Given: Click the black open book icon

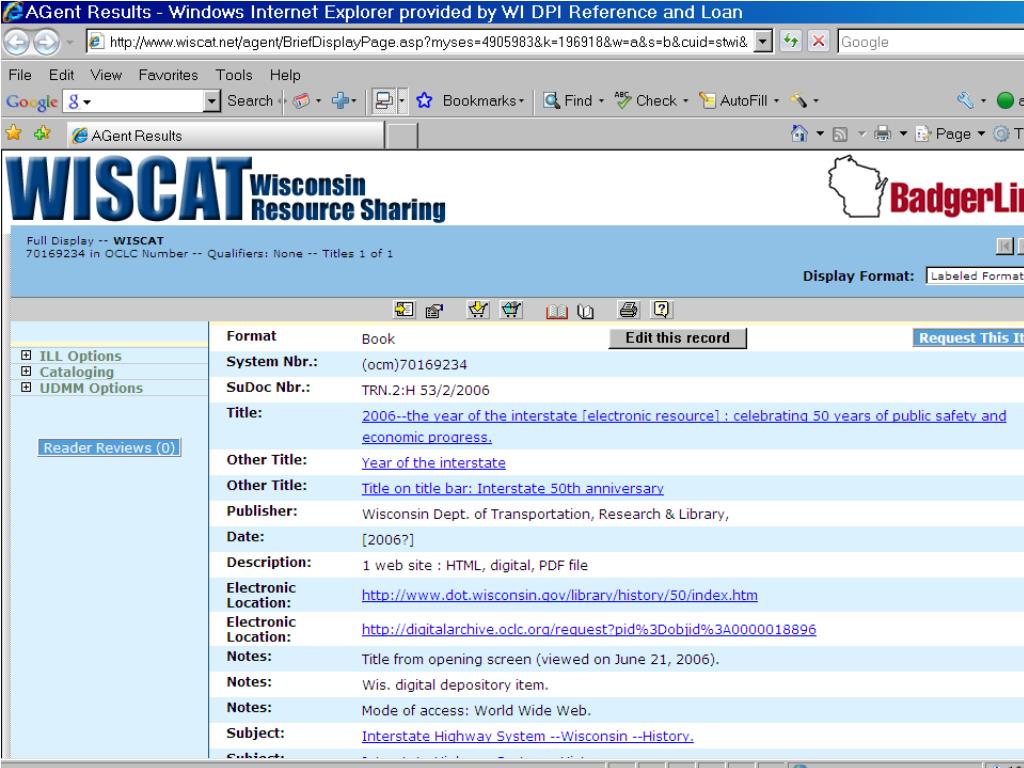Looking at the screenshot, I should [x=586, y=312].
